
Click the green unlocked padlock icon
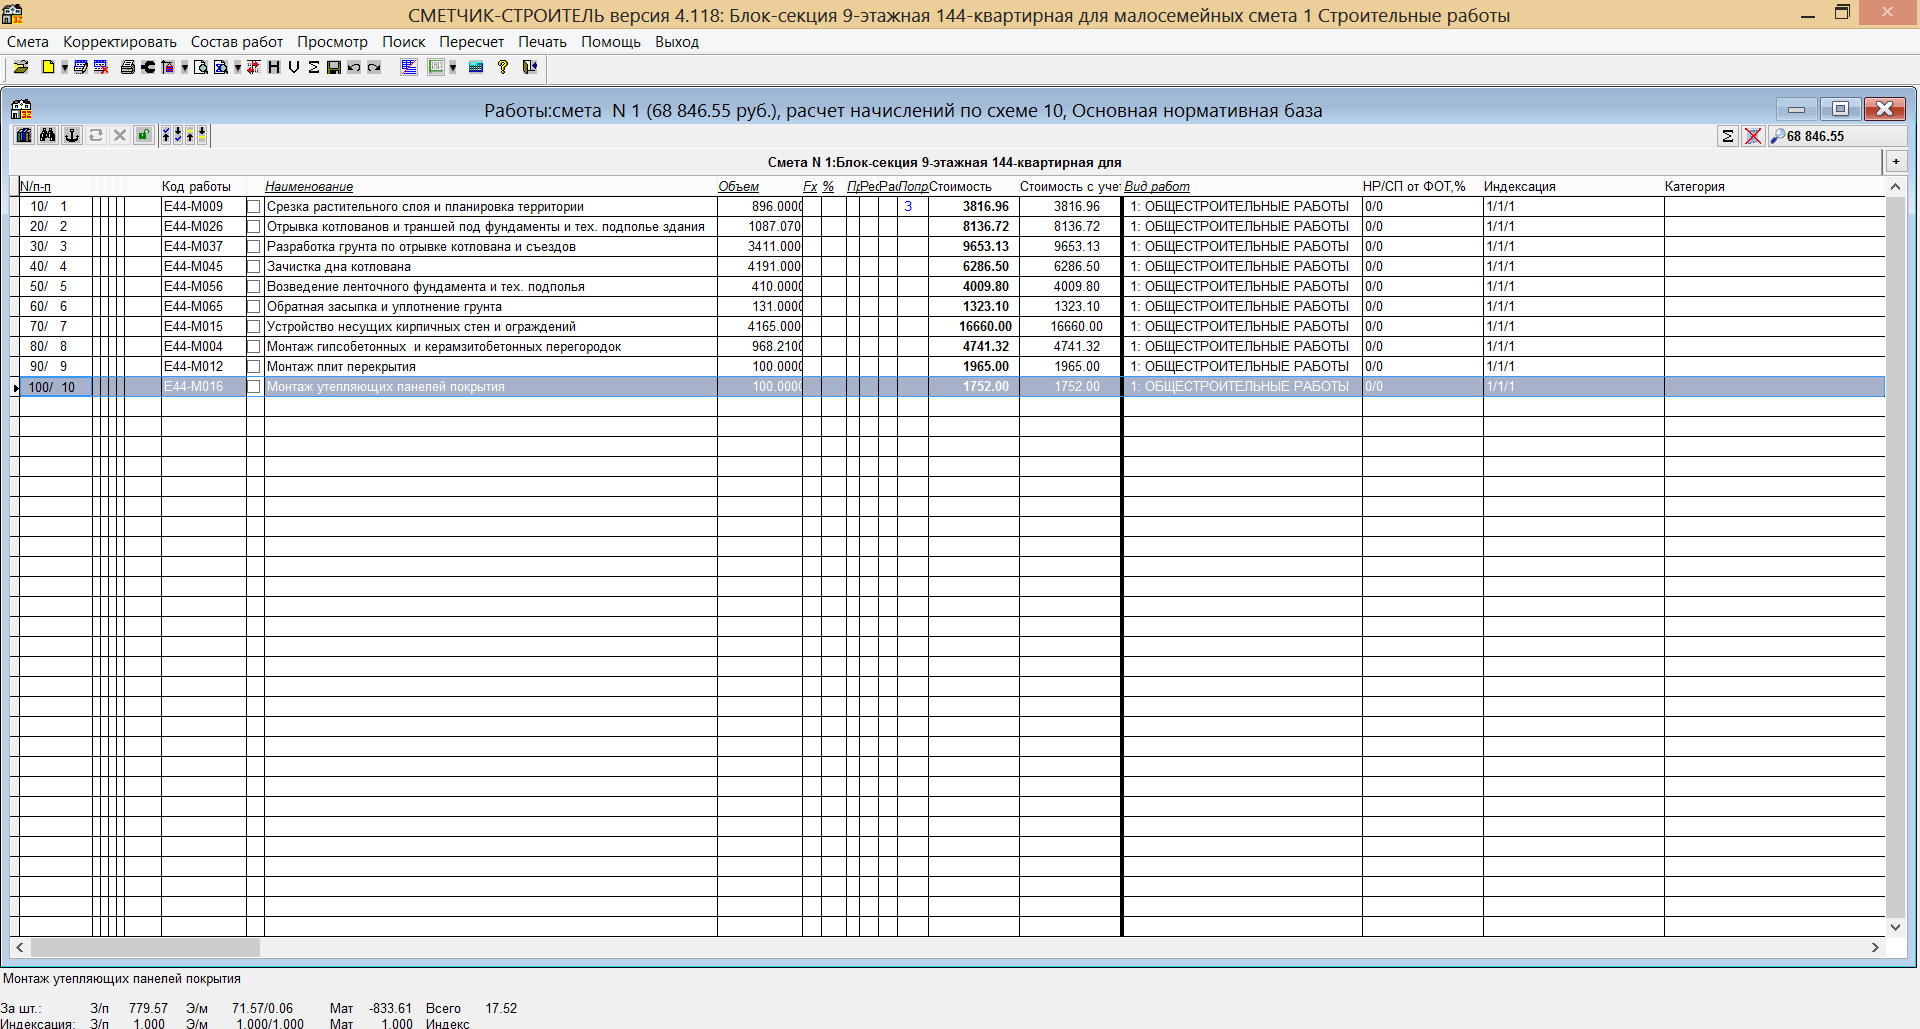[x=144, y=135]
